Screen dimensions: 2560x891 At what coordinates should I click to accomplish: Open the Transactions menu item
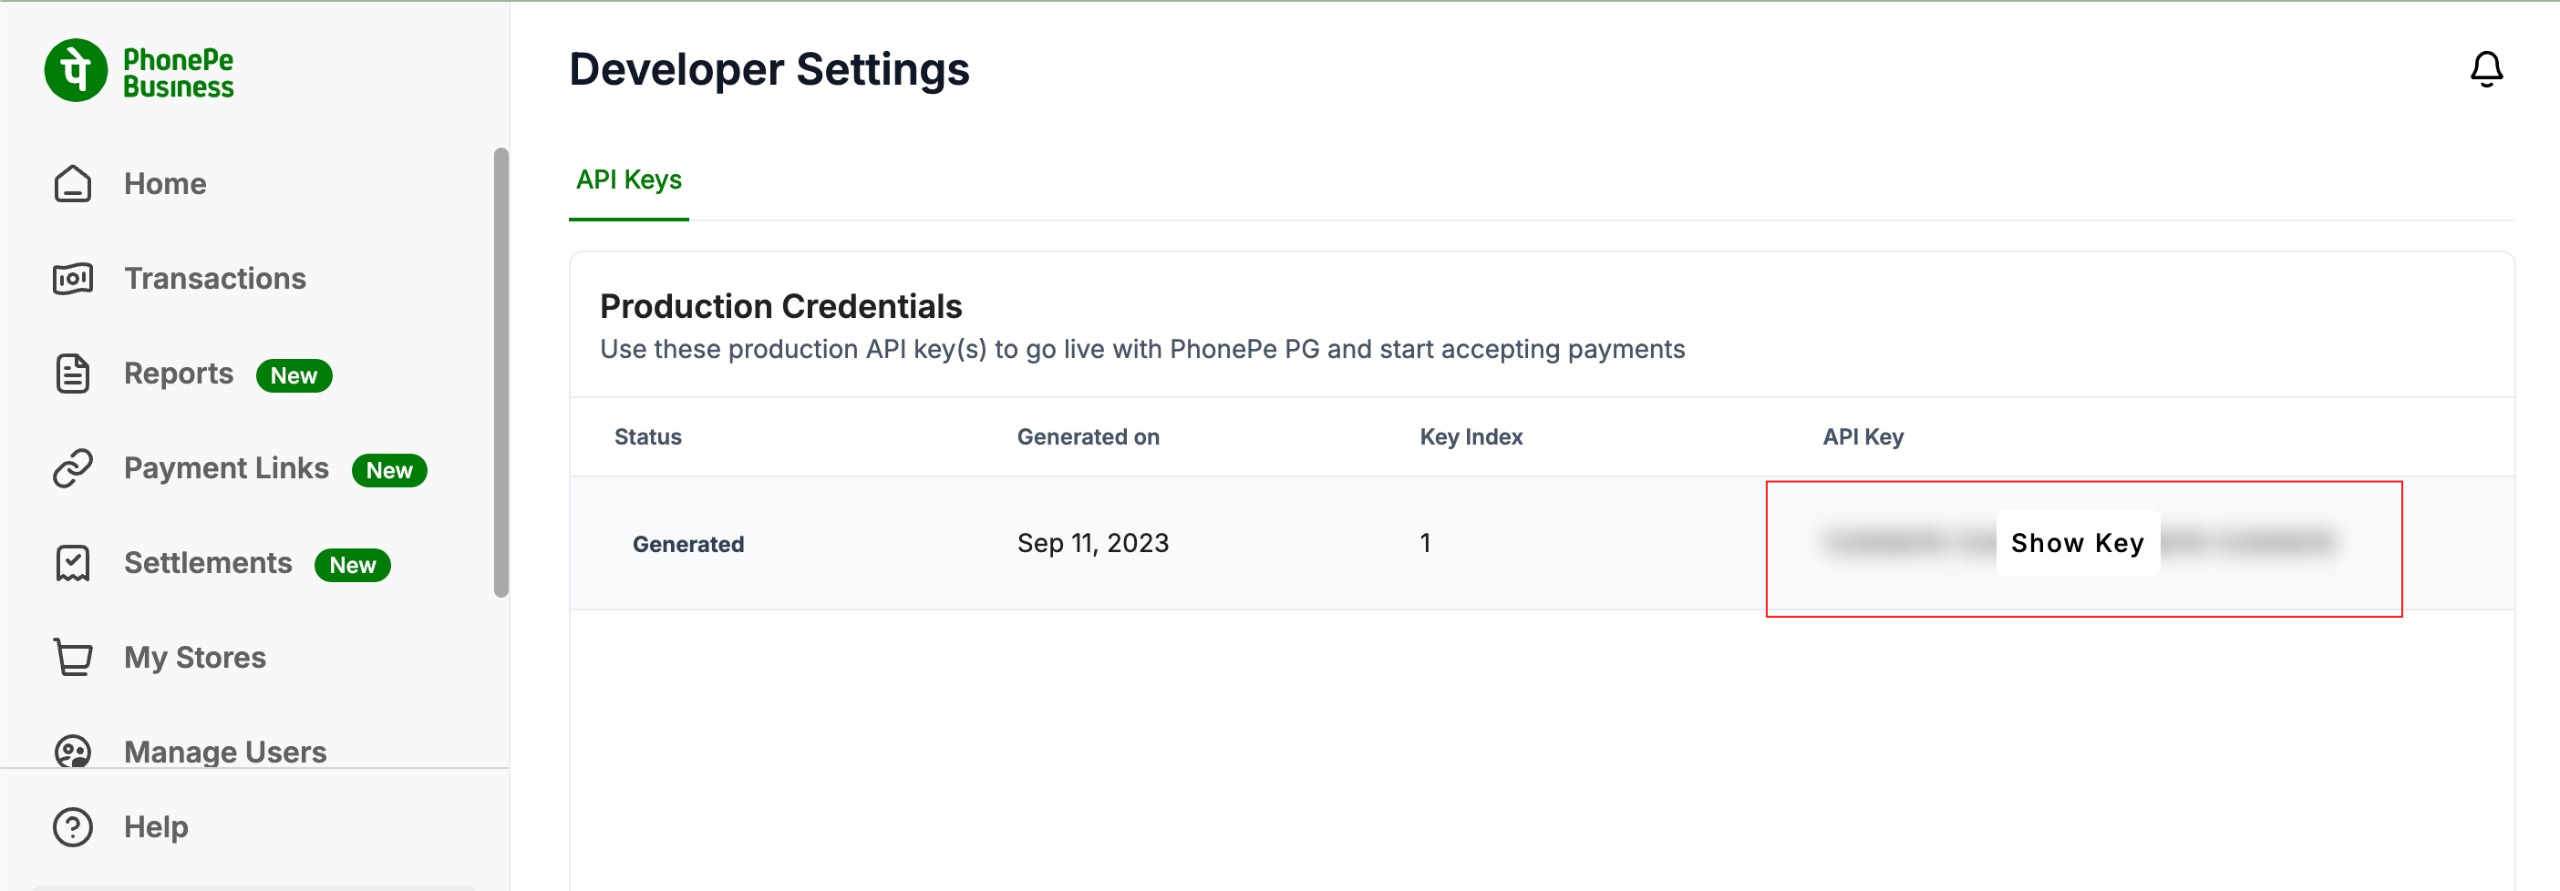(x=215, y=278)
